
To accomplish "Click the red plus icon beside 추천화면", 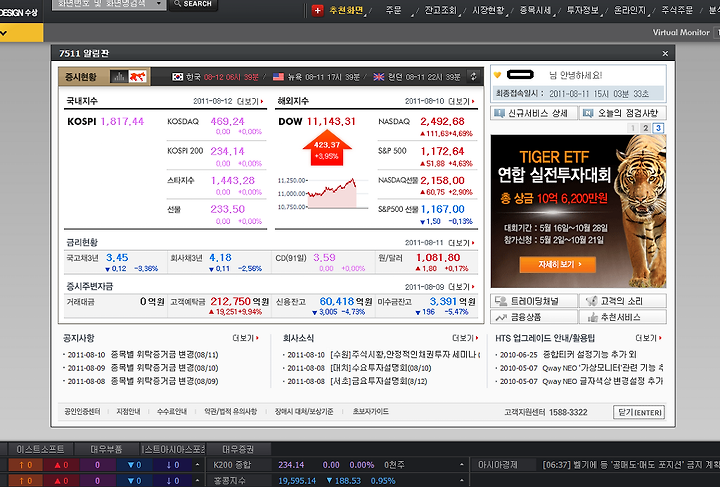I will coord(317,10).
